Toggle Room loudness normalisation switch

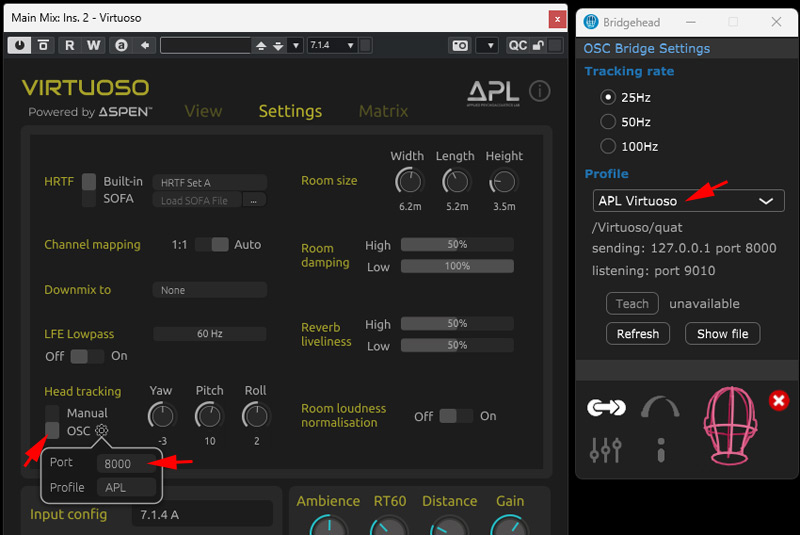457,416
